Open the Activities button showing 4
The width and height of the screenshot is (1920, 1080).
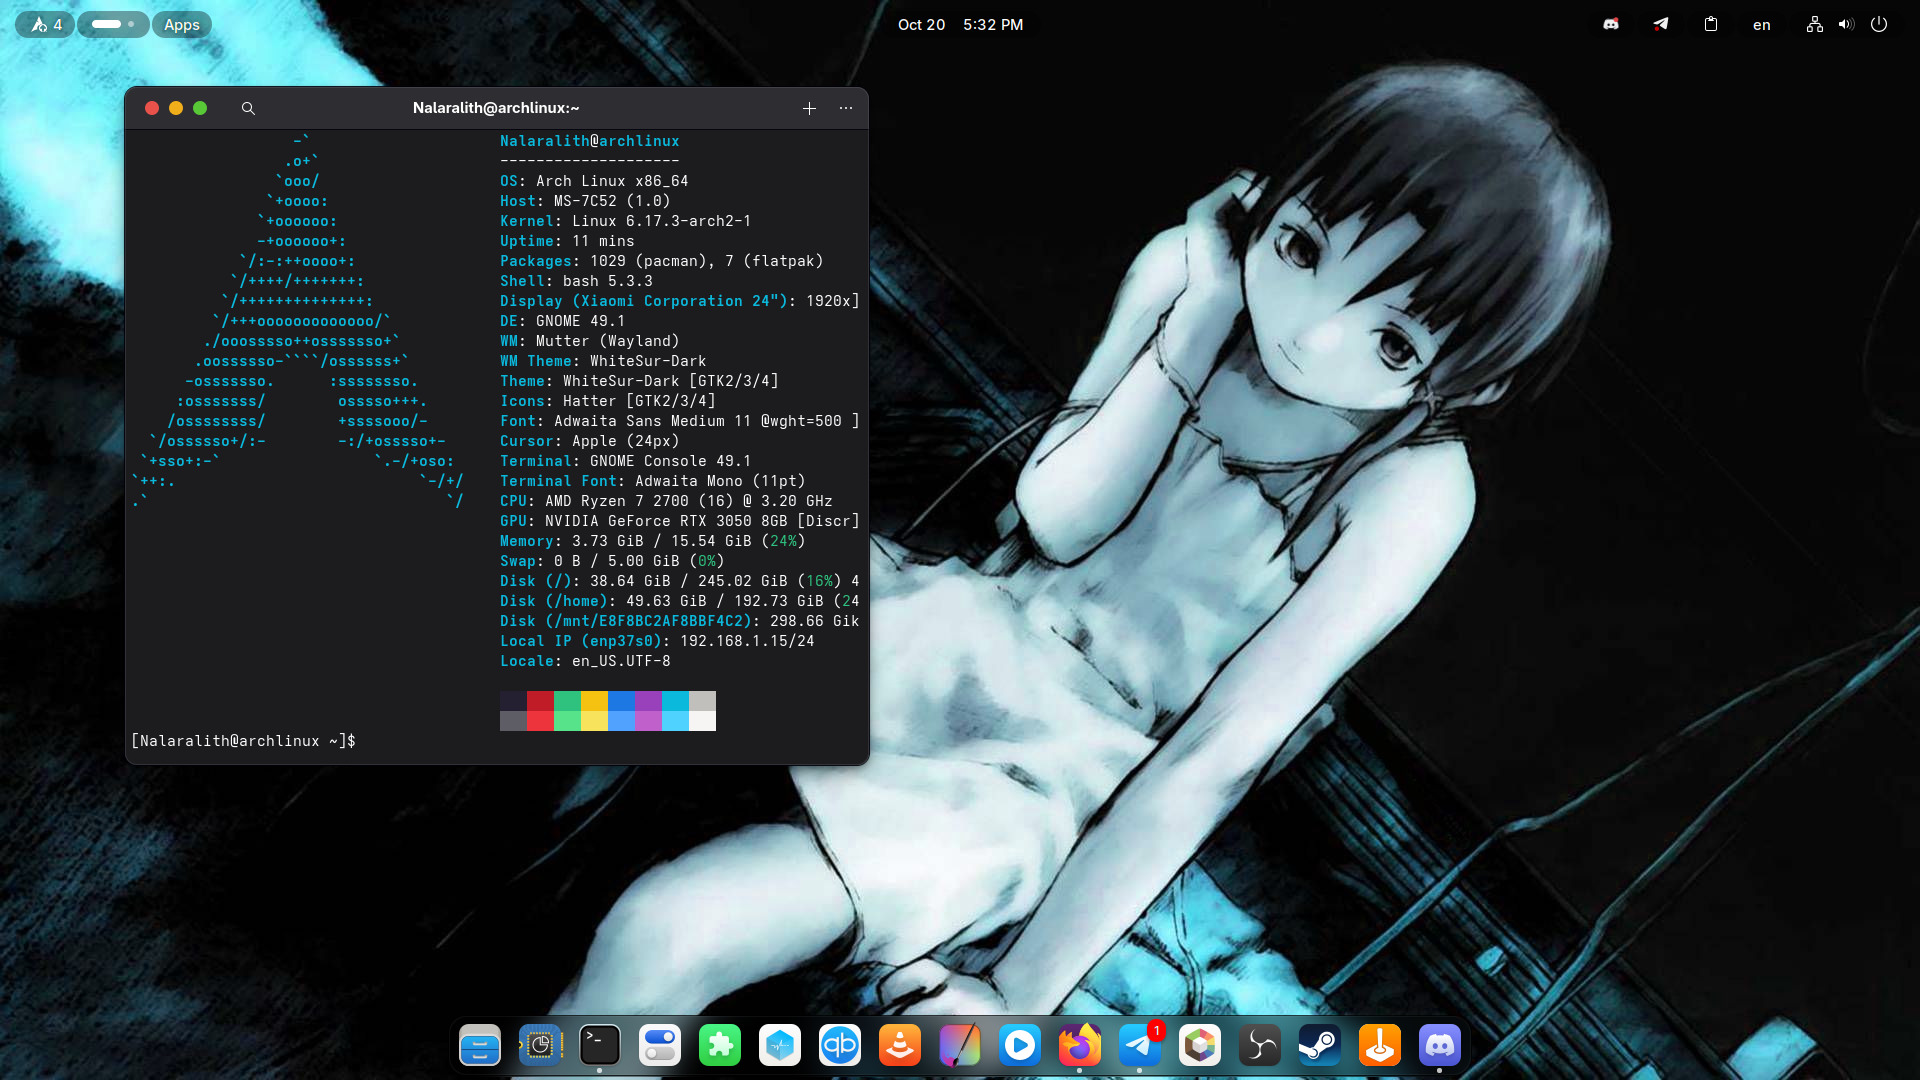[45, 24]
